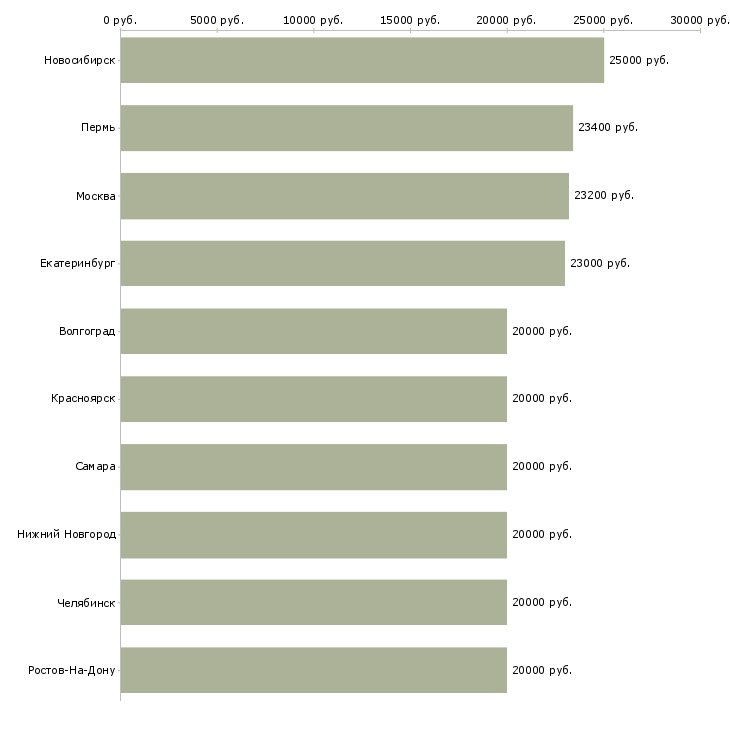This screenshot has width=730, height=730.
Task: Click the 25000 руб. value label
Action: pyautogui.click(x=638, y=60)
